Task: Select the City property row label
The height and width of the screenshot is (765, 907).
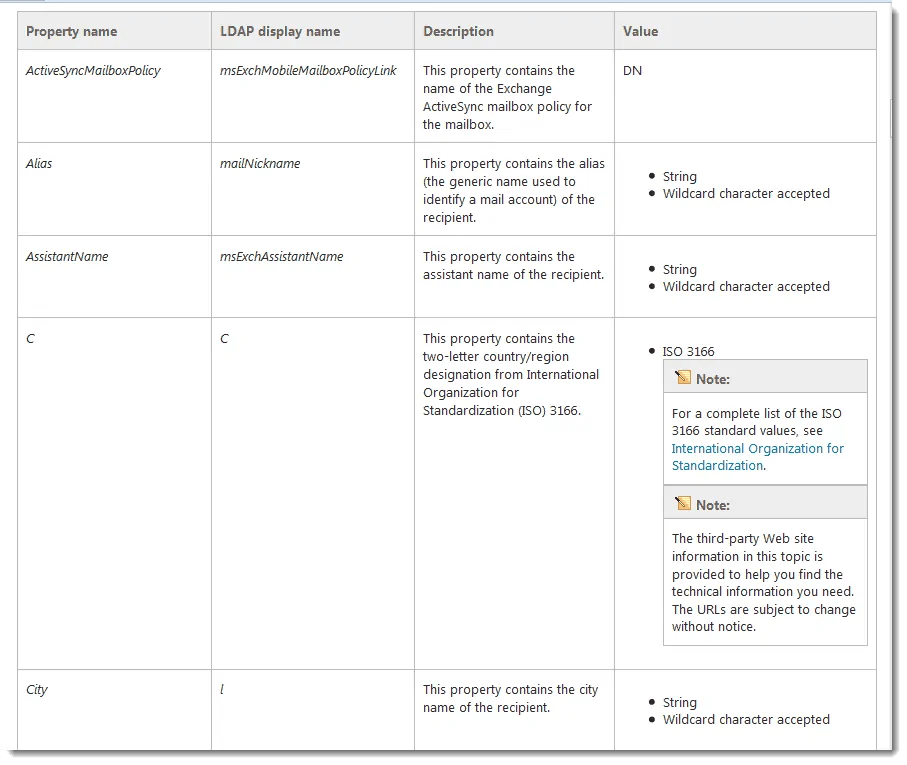Action: pos(37,690)
